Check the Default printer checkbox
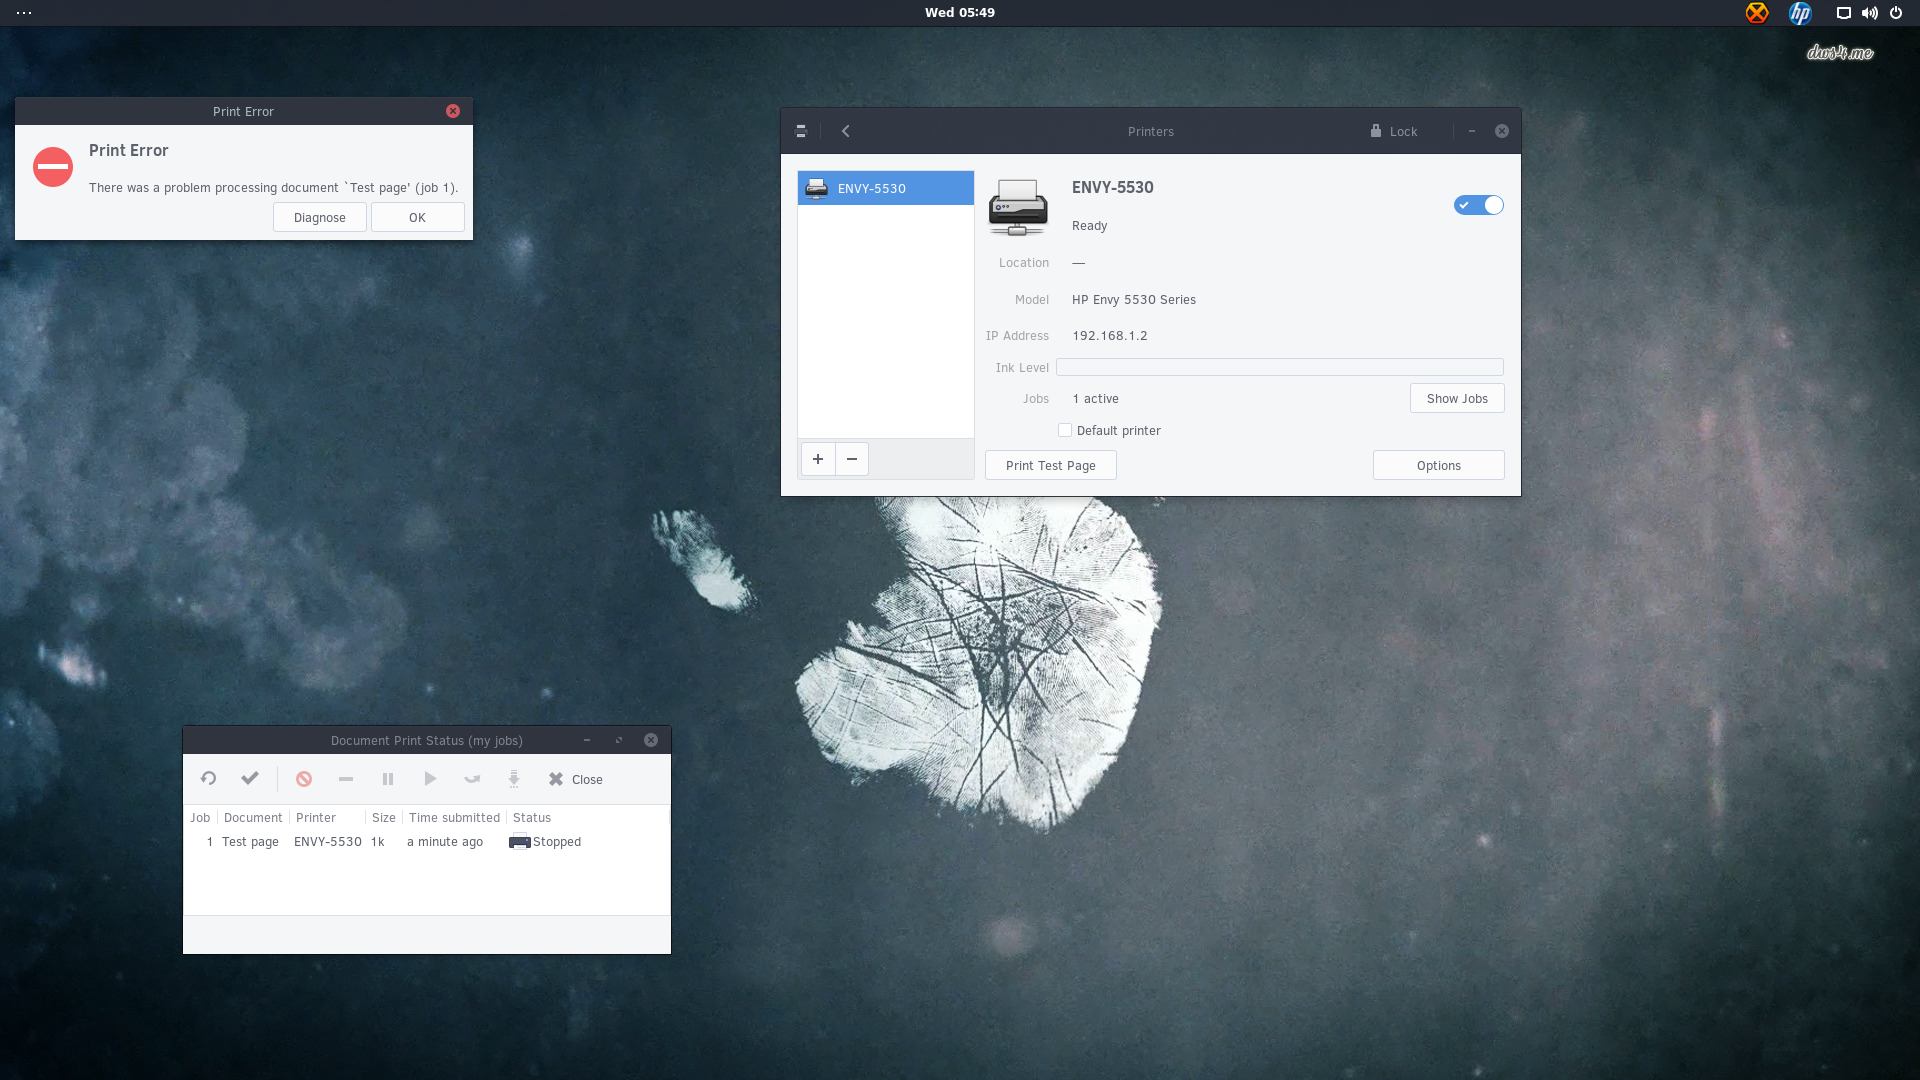Viewport: 1920px width, 1080px height. coord(1065,430)
